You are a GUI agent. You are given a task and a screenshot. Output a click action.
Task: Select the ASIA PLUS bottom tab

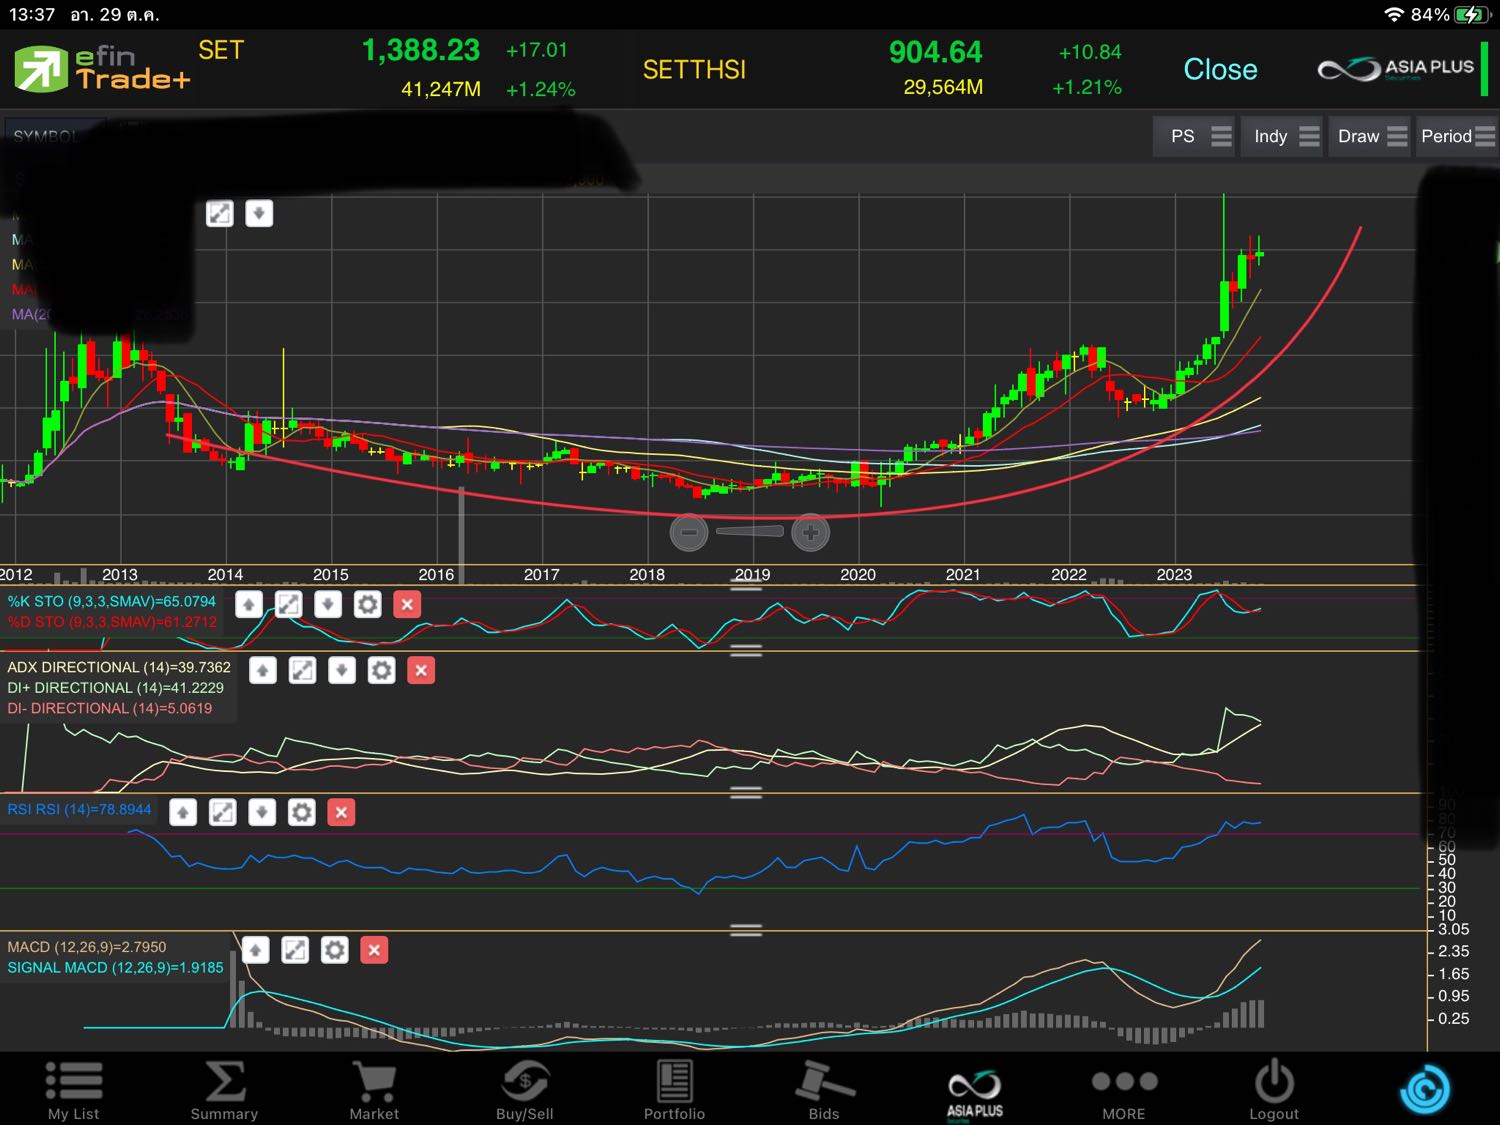click(x=975, y=1094)
